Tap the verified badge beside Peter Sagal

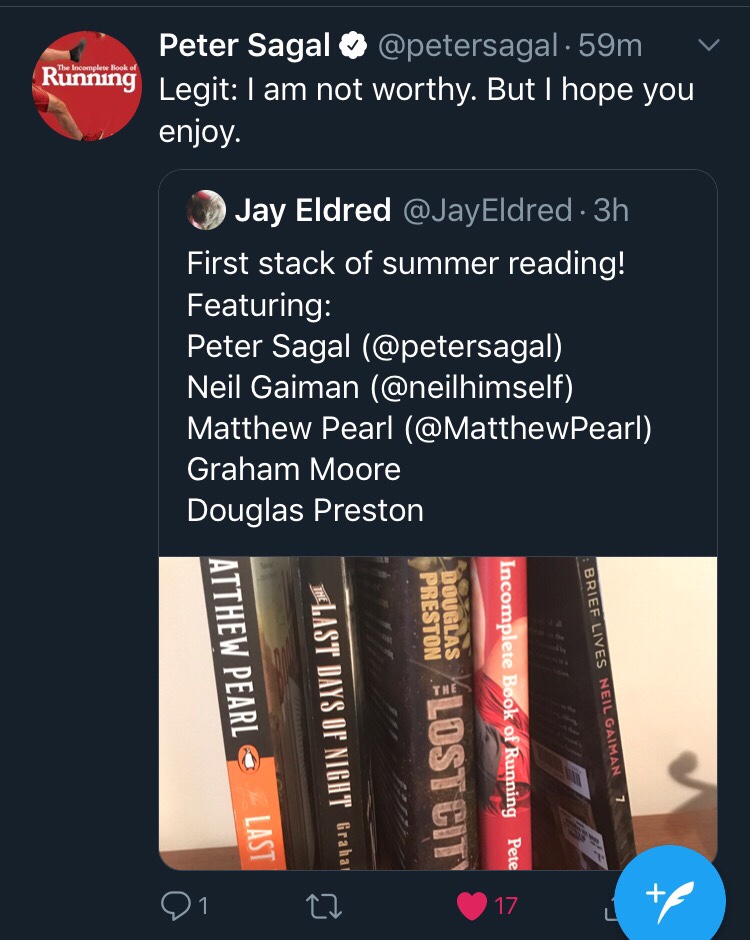click(351, 46)
